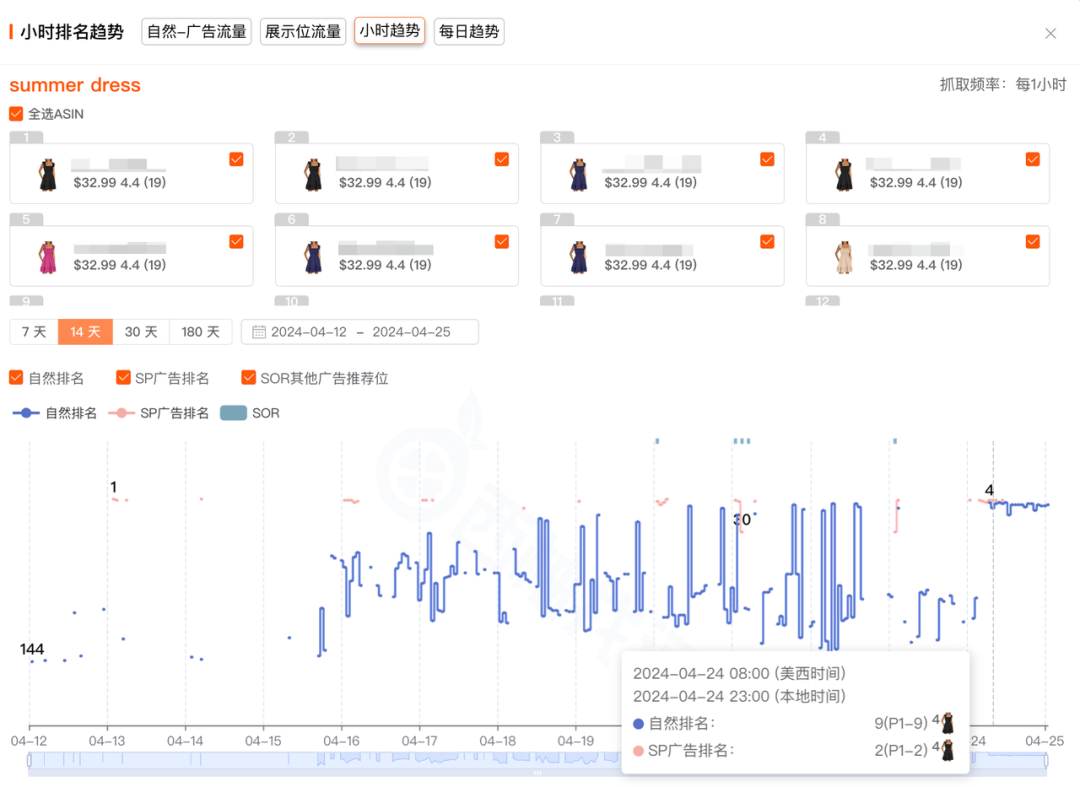Click the black dress thumbnail on card 1

(x=44, y=172)
